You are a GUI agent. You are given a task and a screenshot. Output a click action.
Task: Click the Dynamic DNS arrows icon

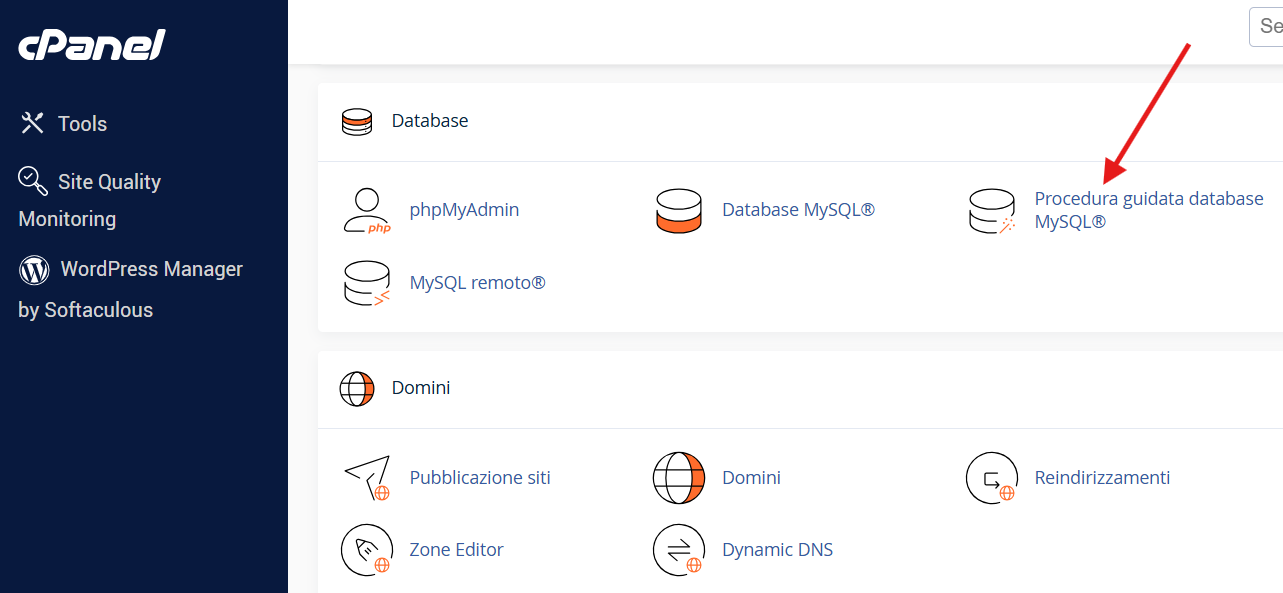pyautogui.click(x=679, y=550)
